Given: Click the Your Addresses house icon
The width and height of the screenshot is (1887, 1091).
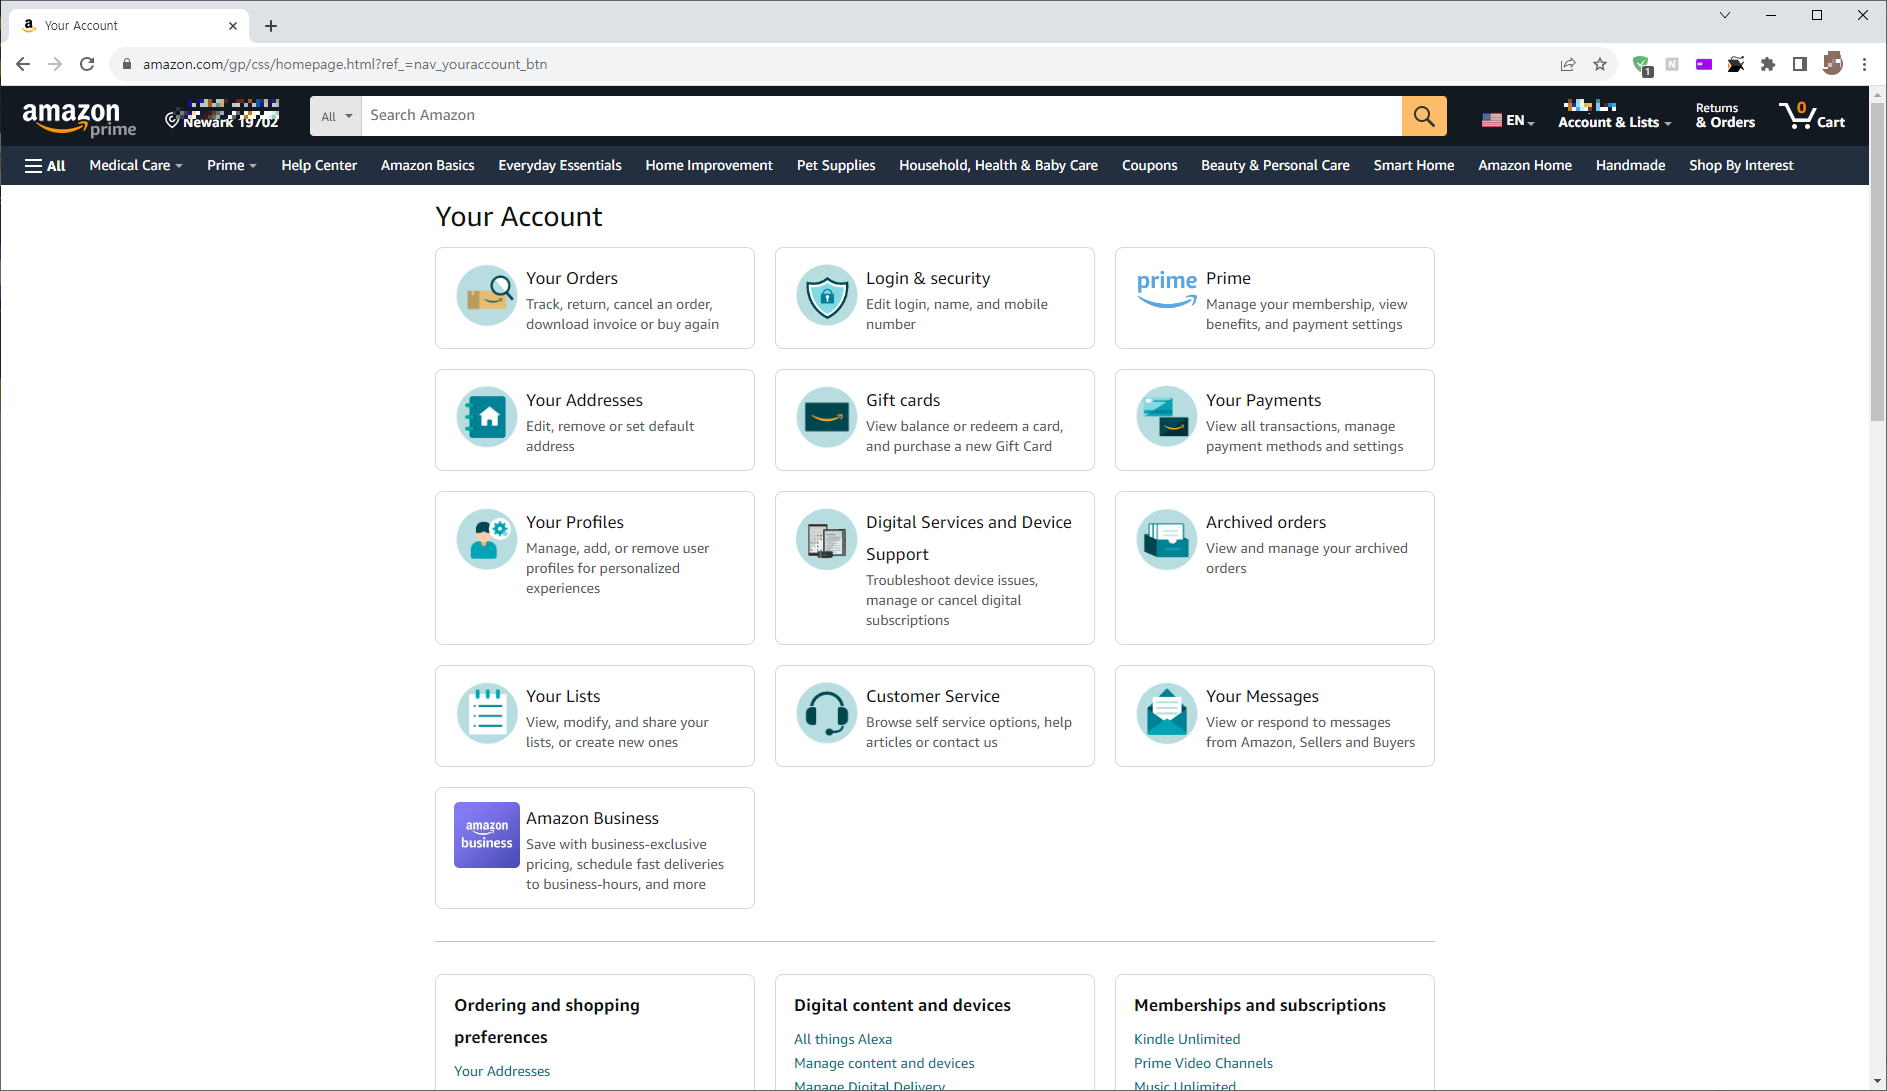Looking at the screenshot, I should click(x=487, y=418).
